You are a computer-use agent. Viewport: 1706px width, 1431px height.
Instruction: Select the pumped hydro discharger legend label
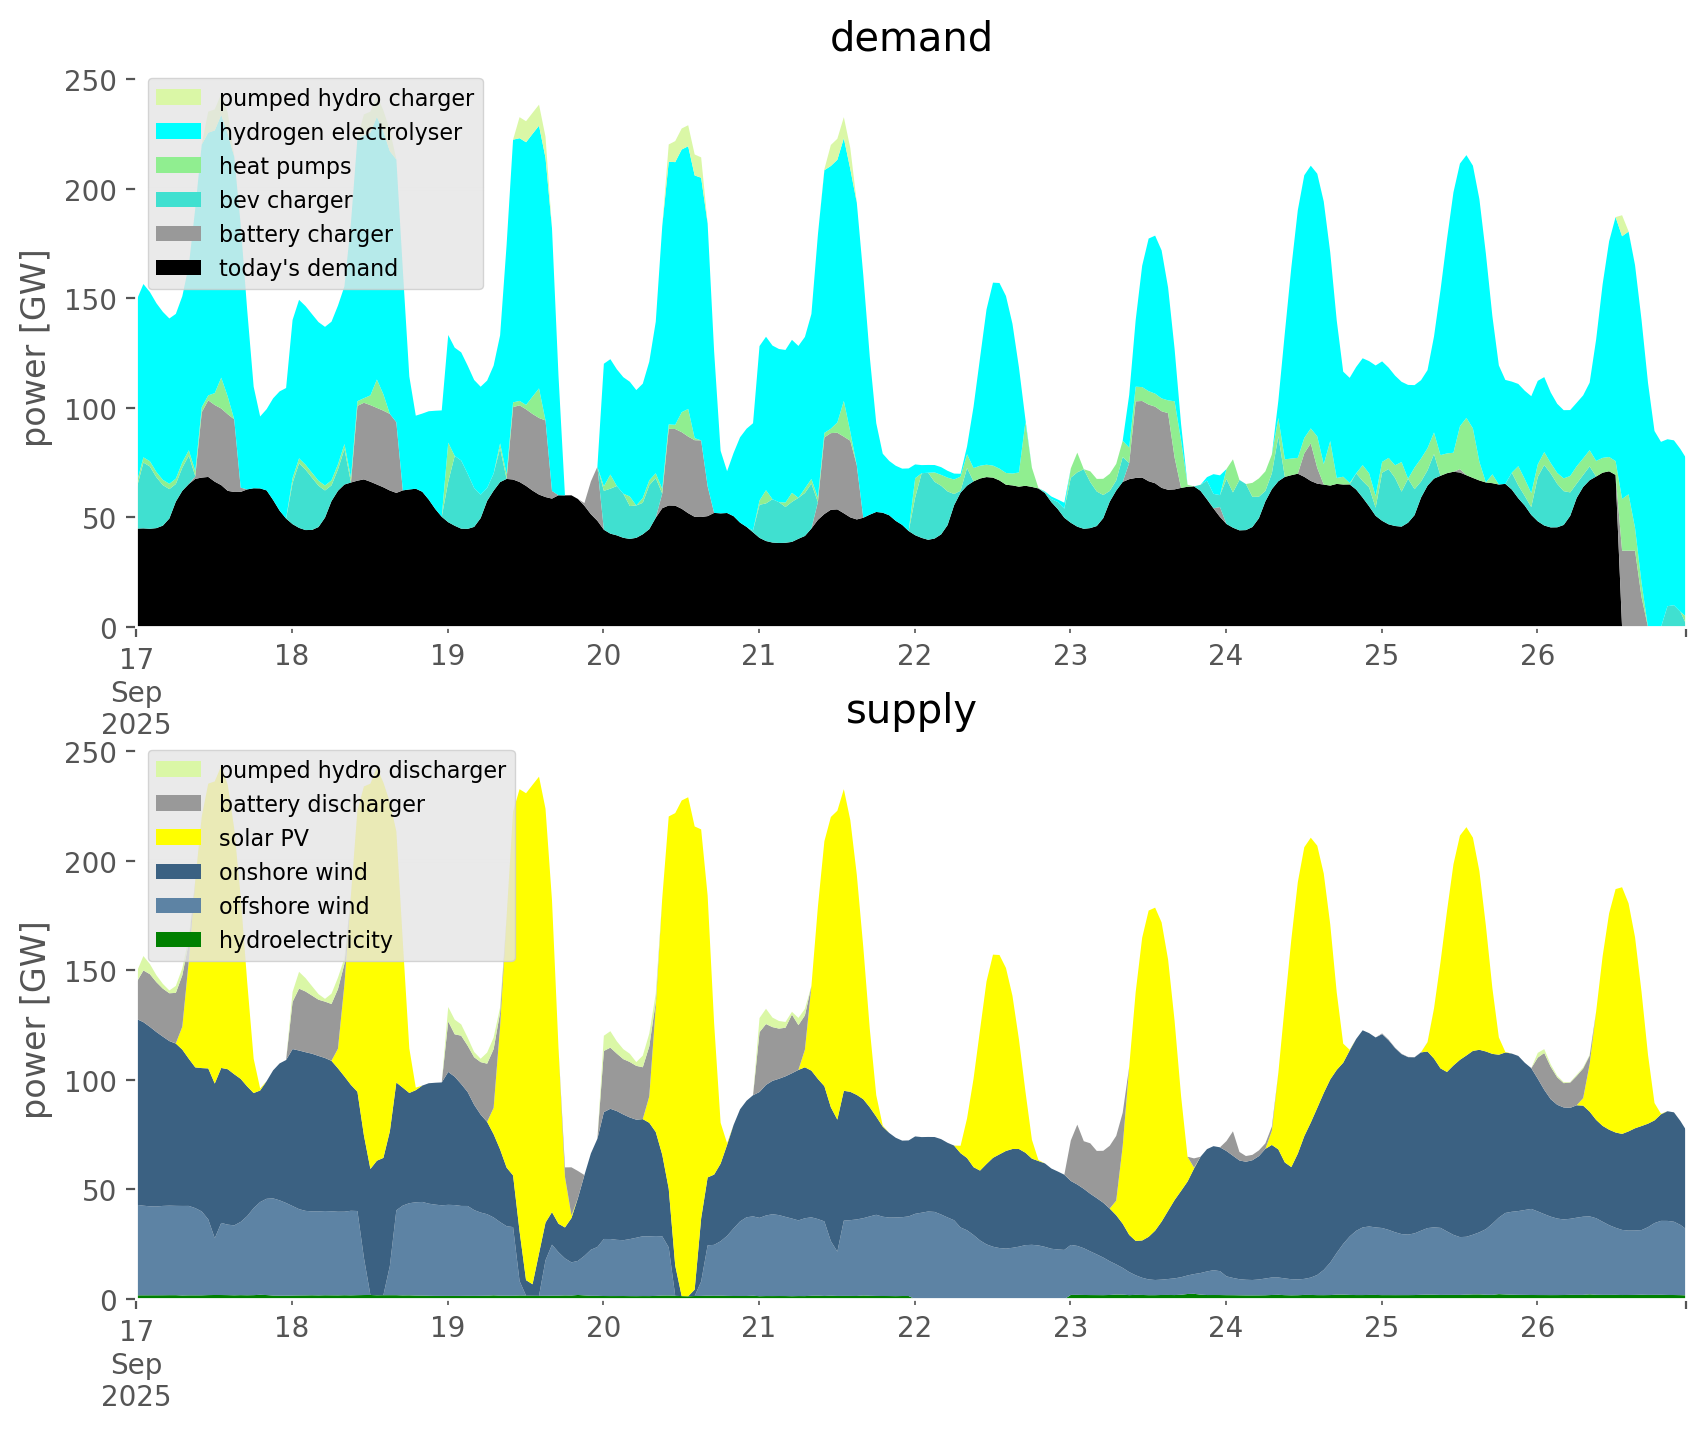[362, 770]
